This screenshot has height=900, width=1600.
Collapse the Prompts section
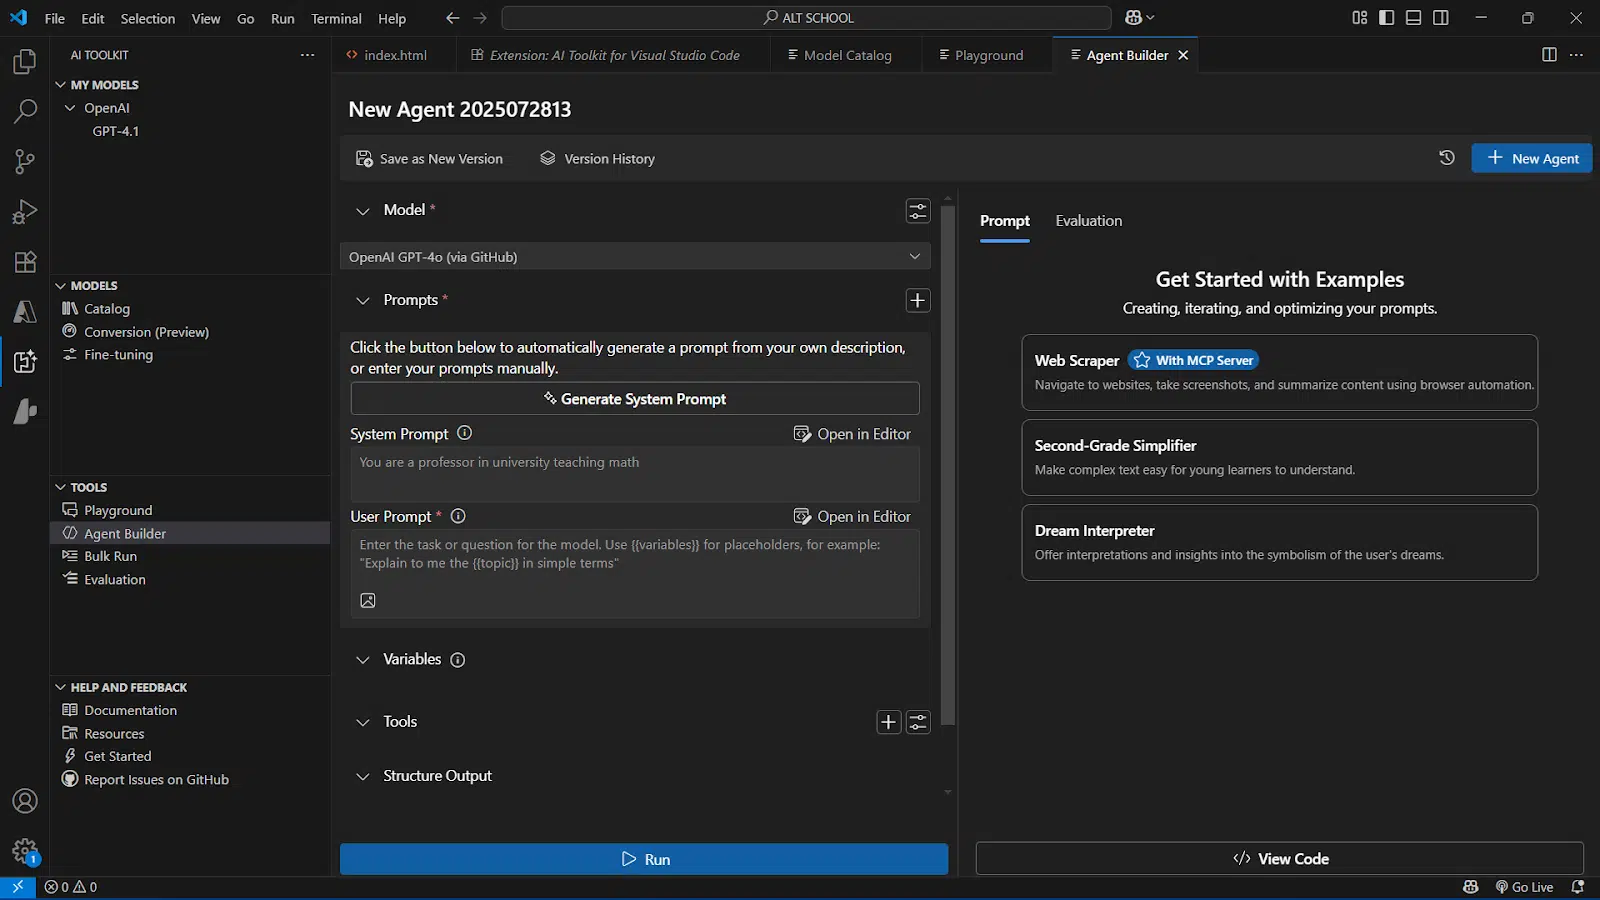[x=363, y=301]
